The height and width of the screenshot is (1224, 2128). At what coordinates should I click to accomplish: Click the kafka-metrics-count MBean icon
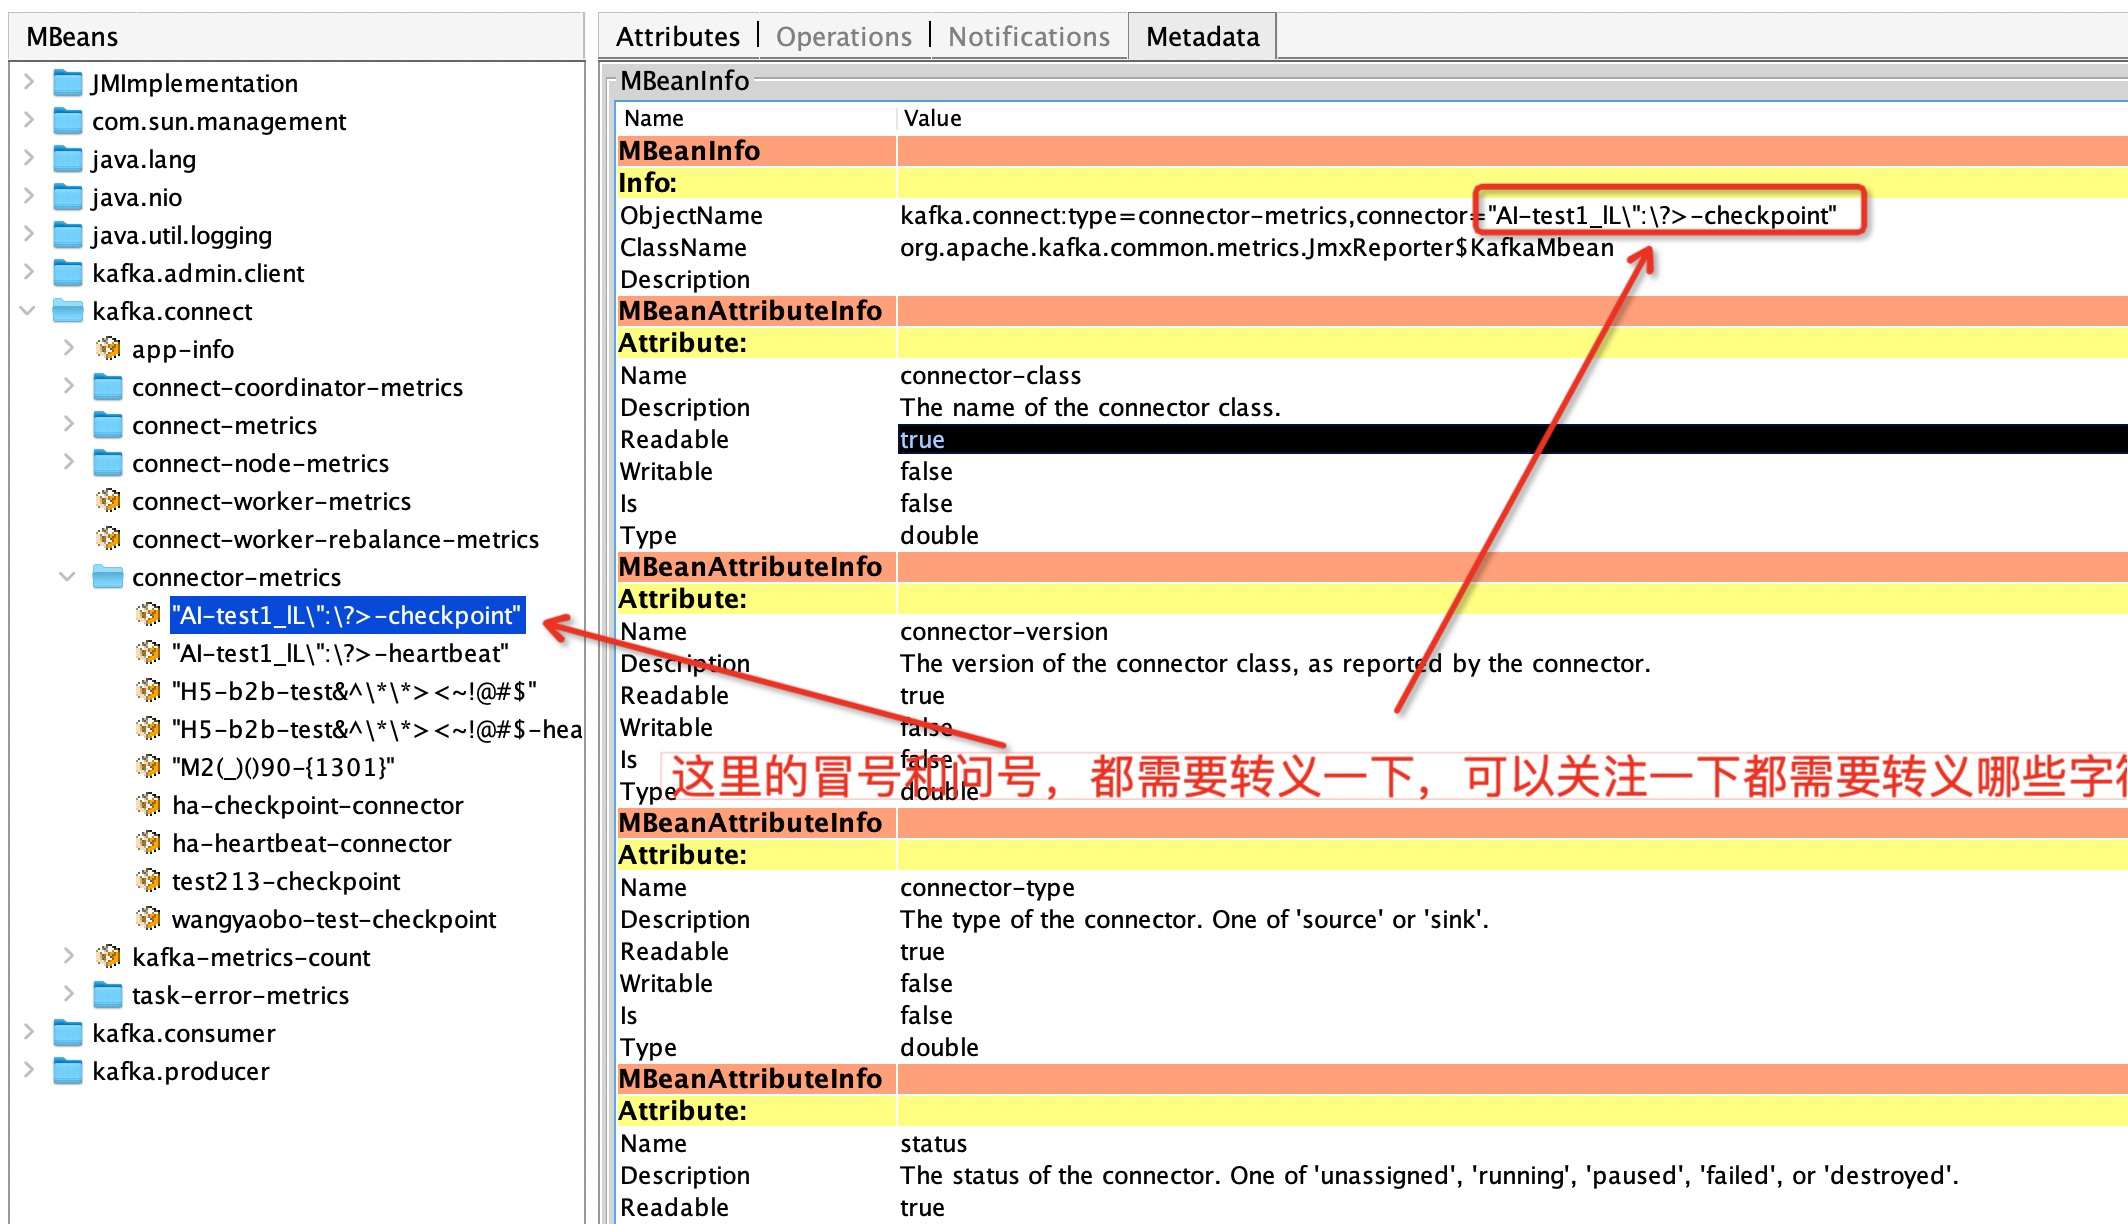coord(108,957)
